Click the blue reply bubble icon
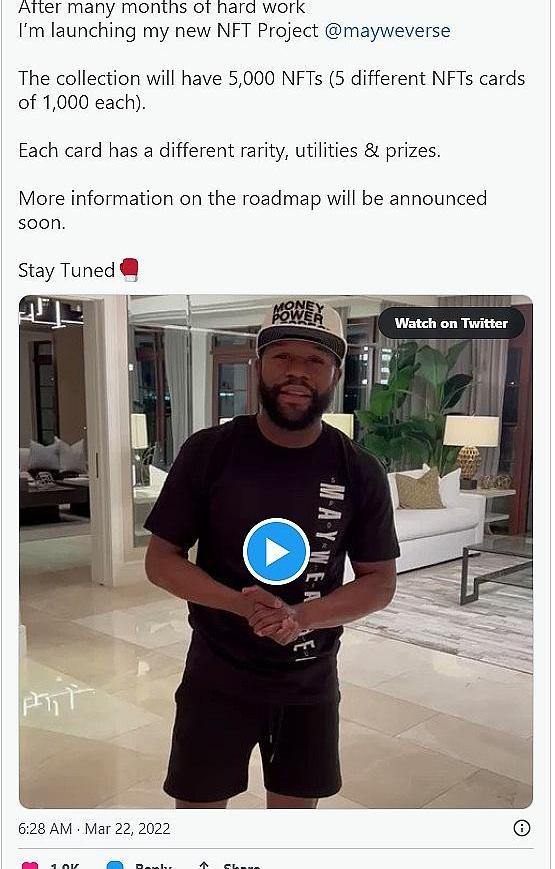The image size is (555, 869). [x=115, y=865]
